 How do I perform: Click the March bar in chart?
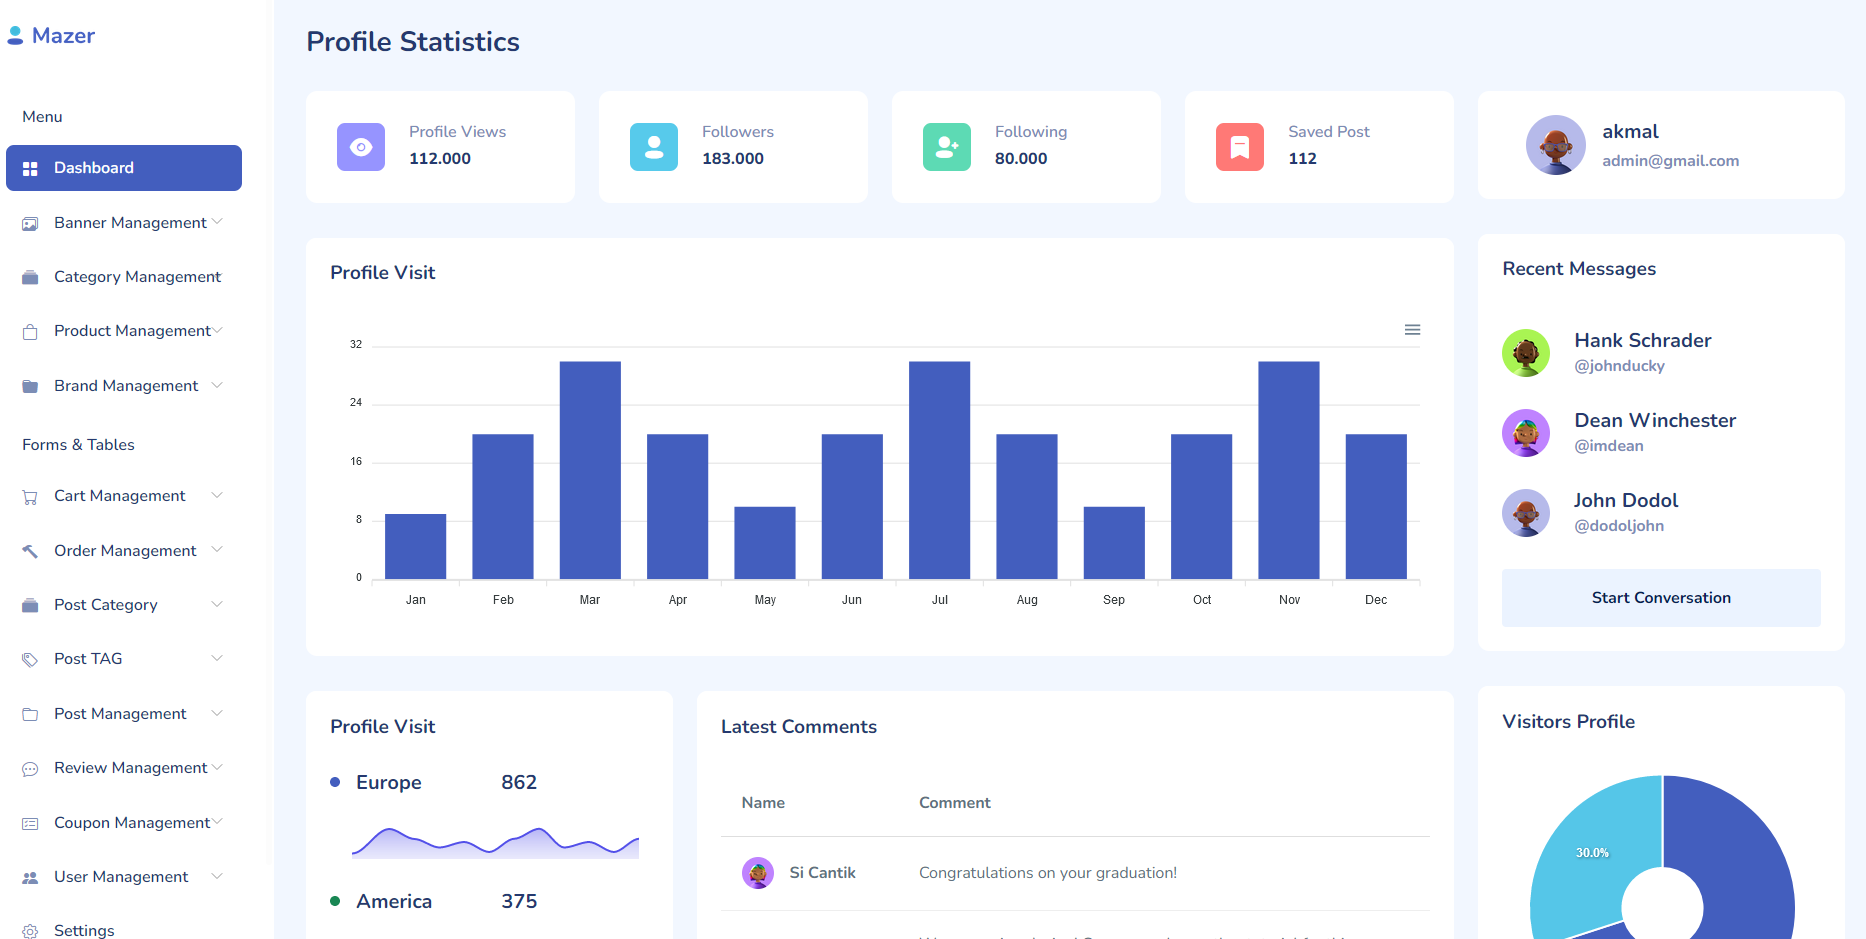pyautogui.click(x=590, y=470)
